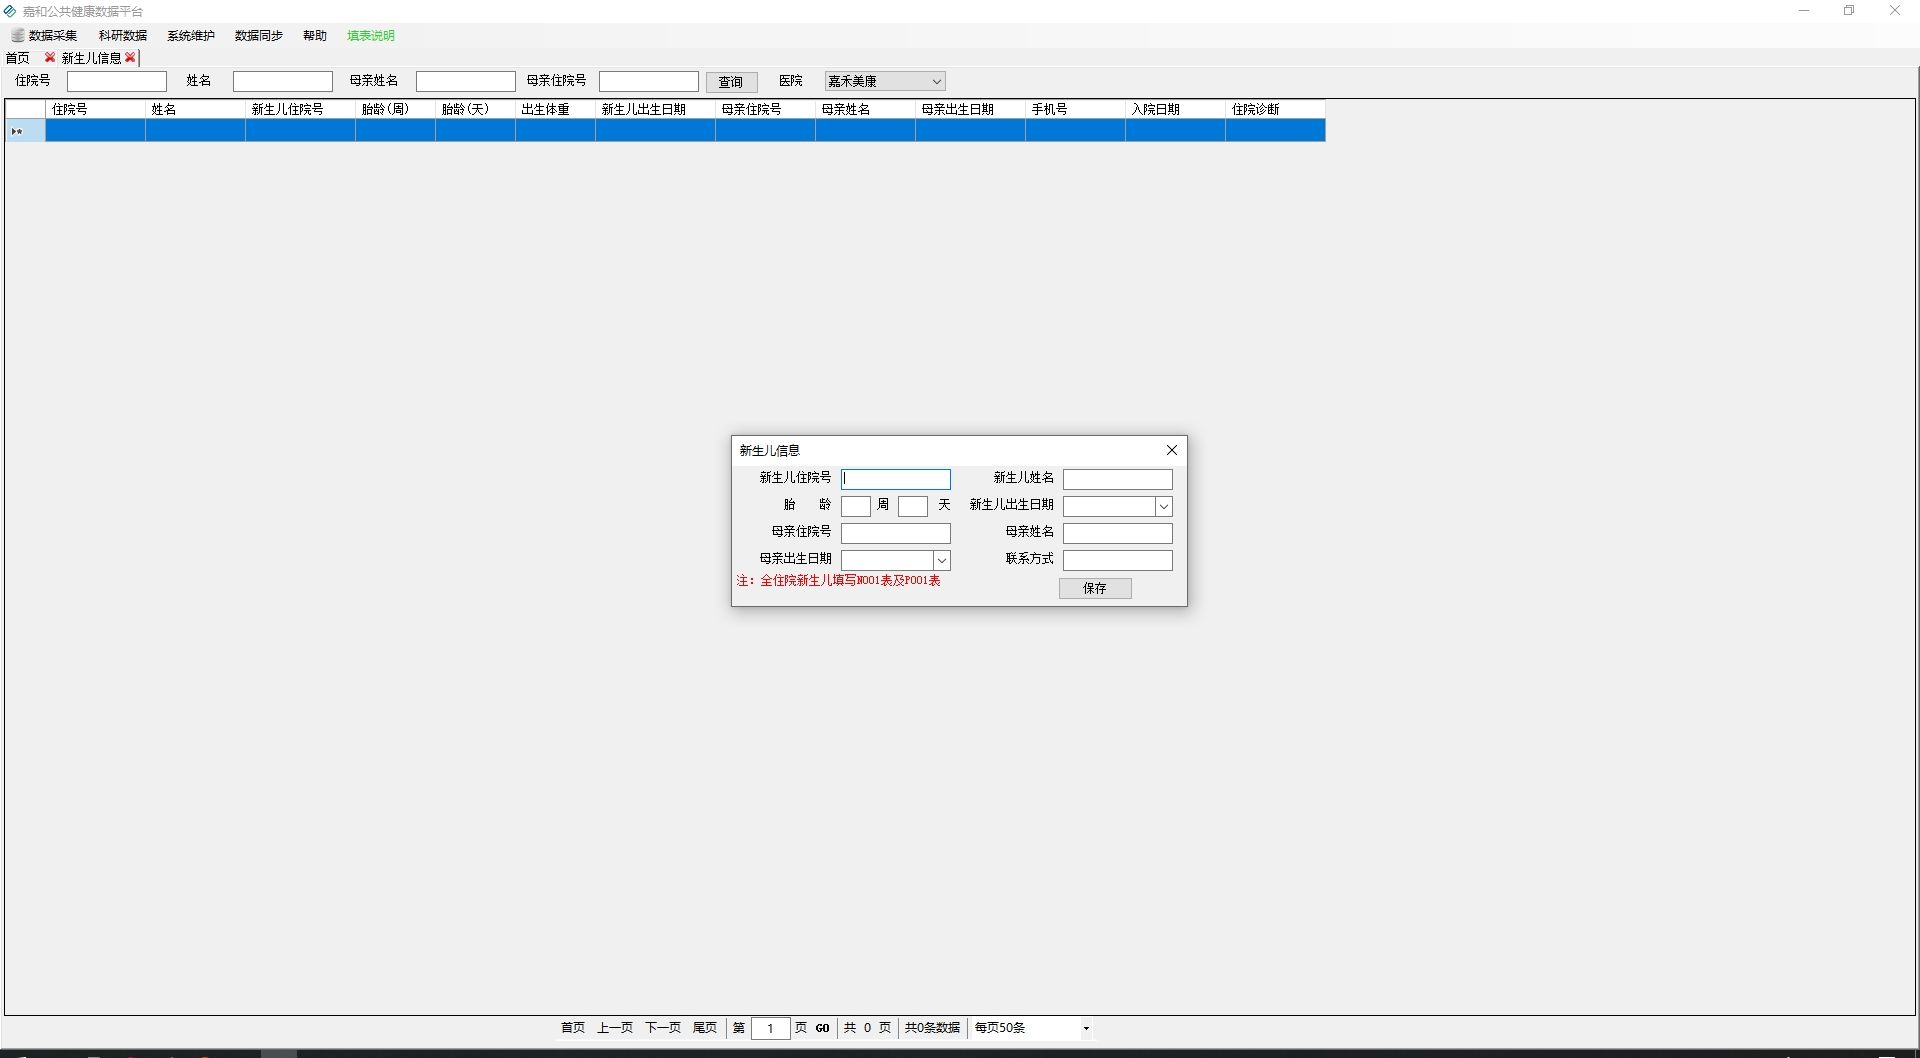Screen dimensions: 1920x1058
Task: Click the GO pagination button
Action: coord(822,1028)
